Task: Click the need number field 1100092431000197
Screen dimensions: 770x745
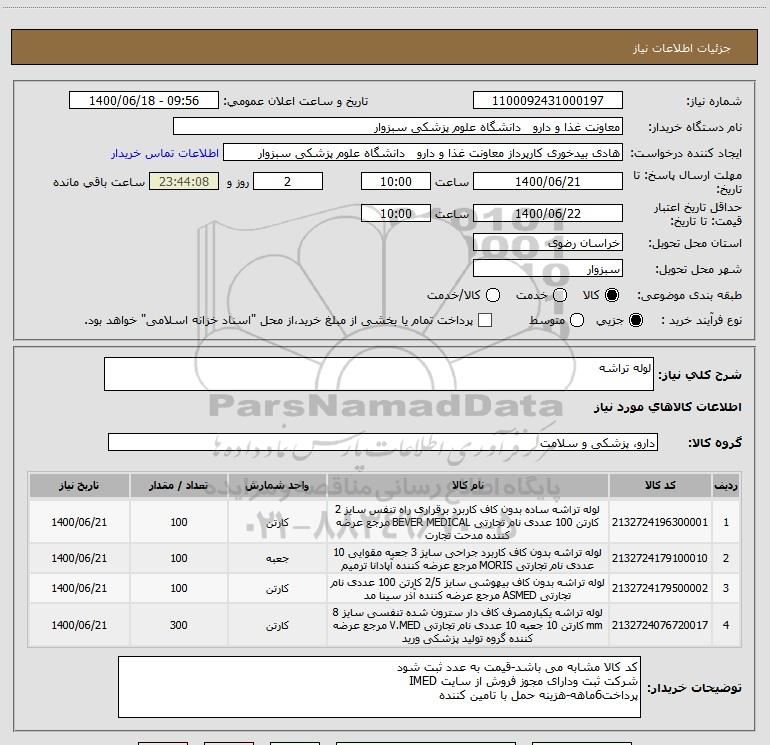Action: click(548, 101)
